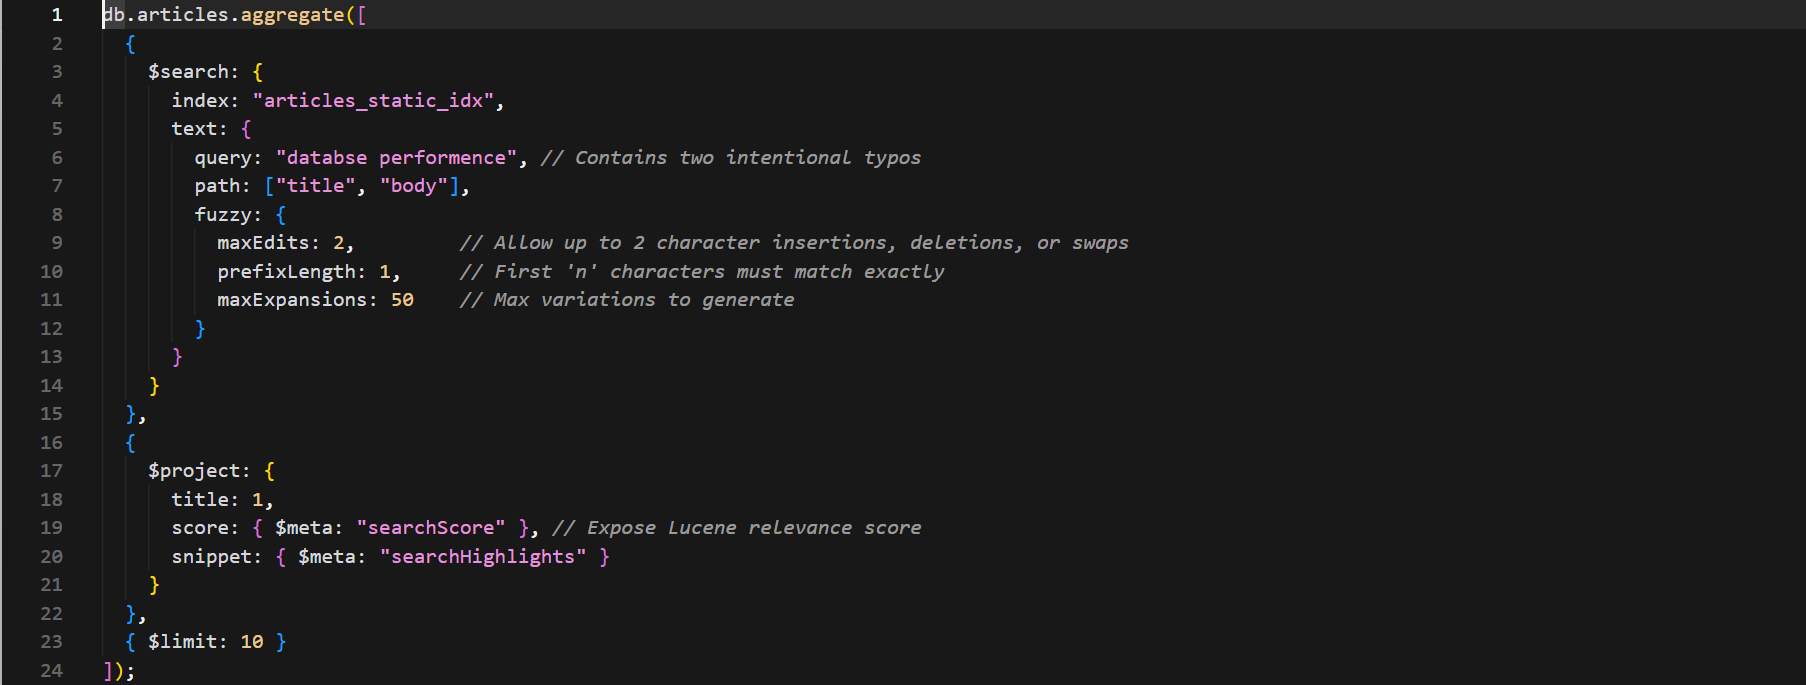
Task: Click the $limit stage value 10
Action: tap(252, 642)
